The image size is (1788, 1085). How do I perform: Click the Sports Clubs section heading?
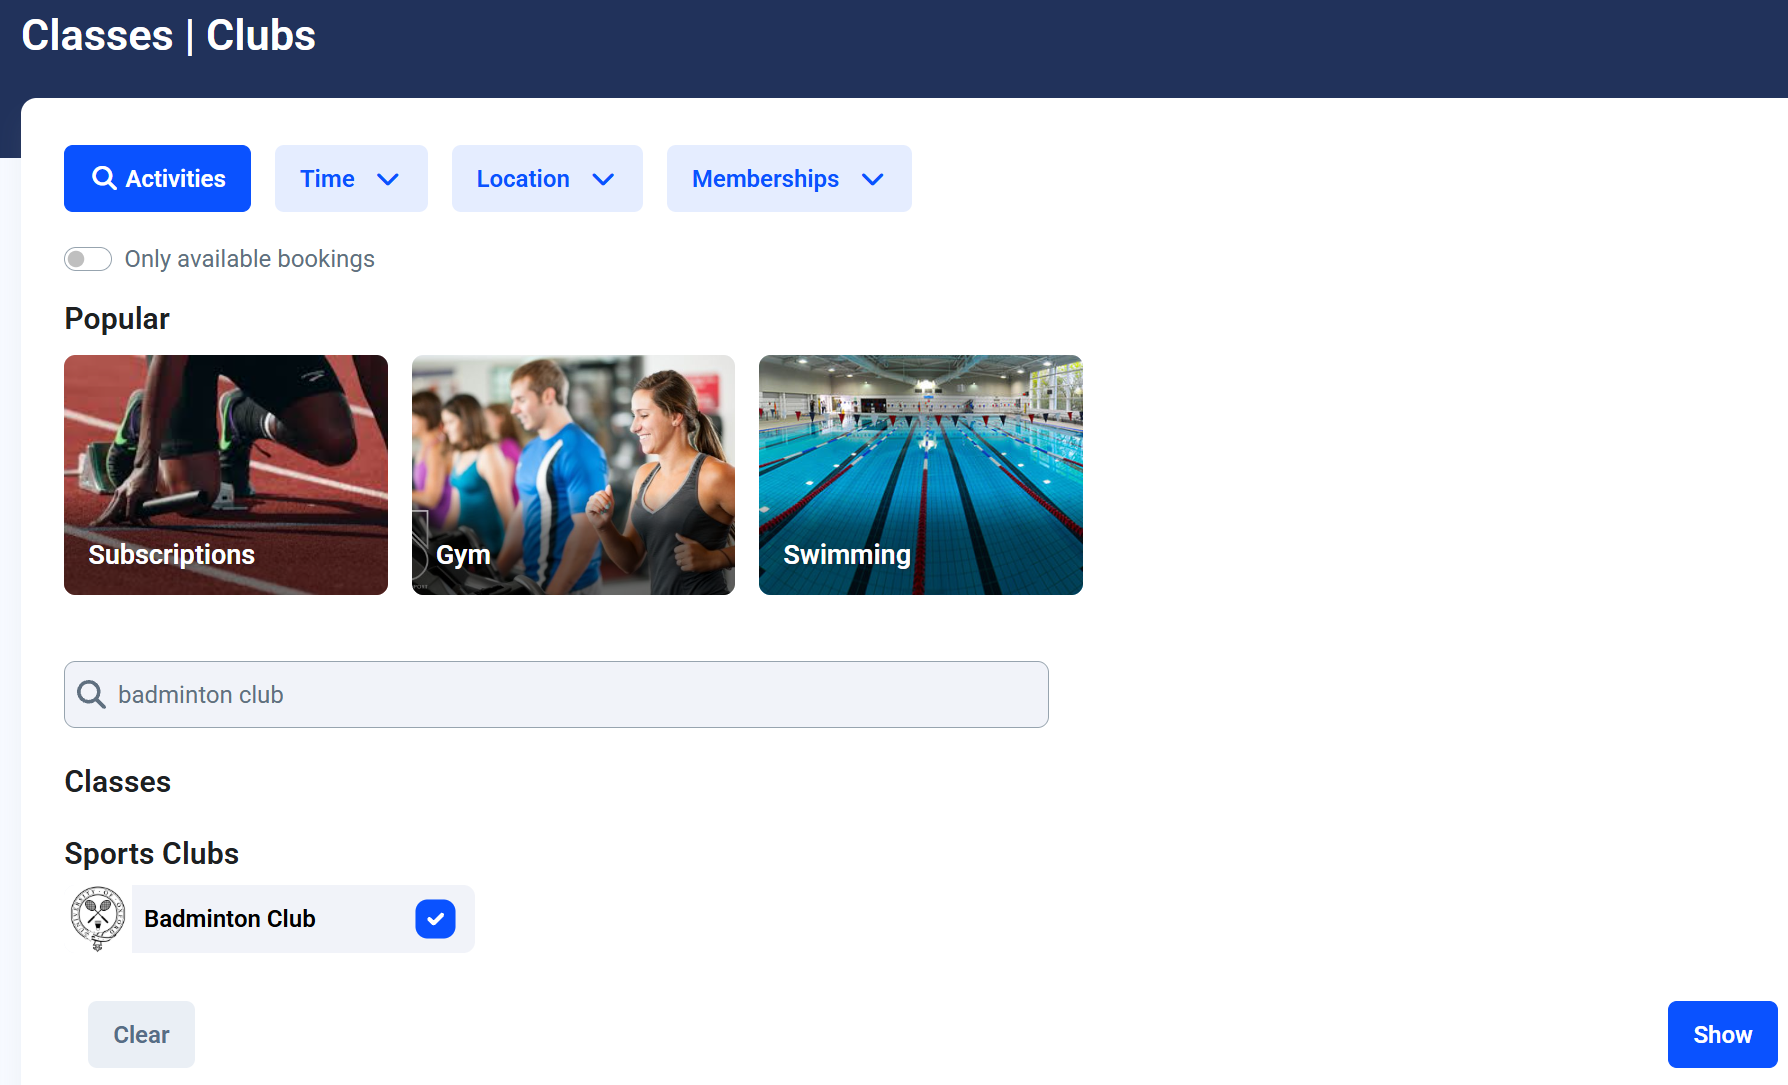152,854
